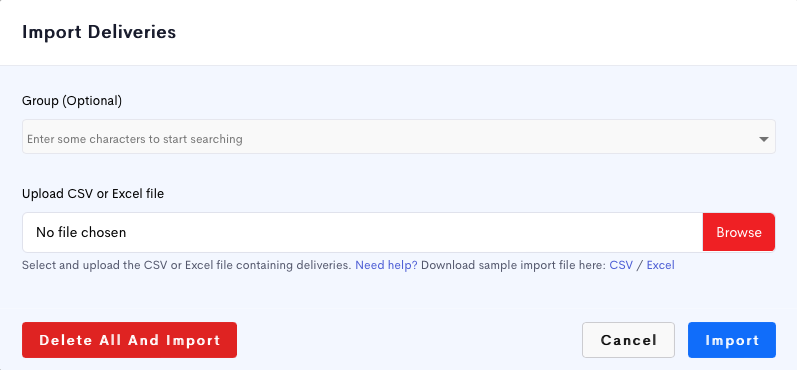Cancel the Import Deliveries dialog
797x370 pixels.
(628, 340)
